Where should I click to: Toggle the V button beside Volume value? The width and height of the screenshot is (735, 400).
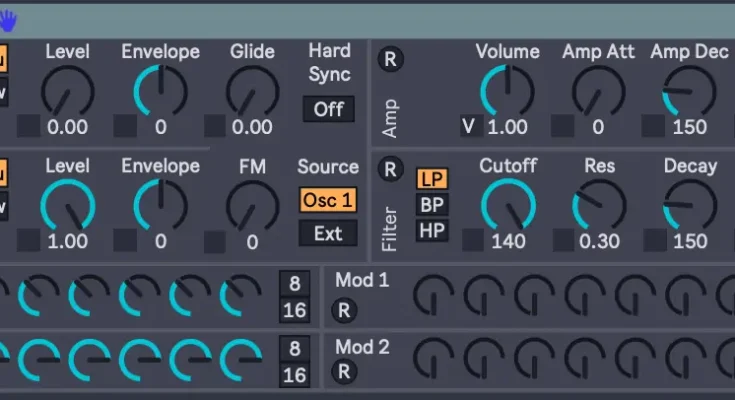click(468, 126)
